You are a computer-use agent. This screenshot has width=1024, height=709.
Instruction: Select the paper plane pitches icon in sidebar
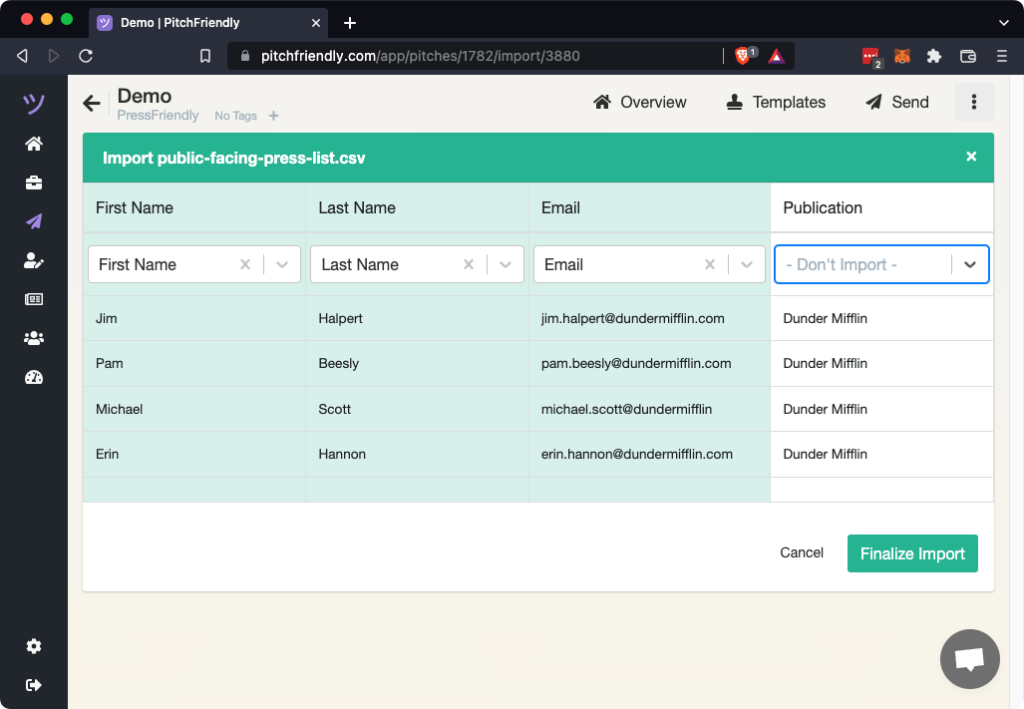point(34,222)
